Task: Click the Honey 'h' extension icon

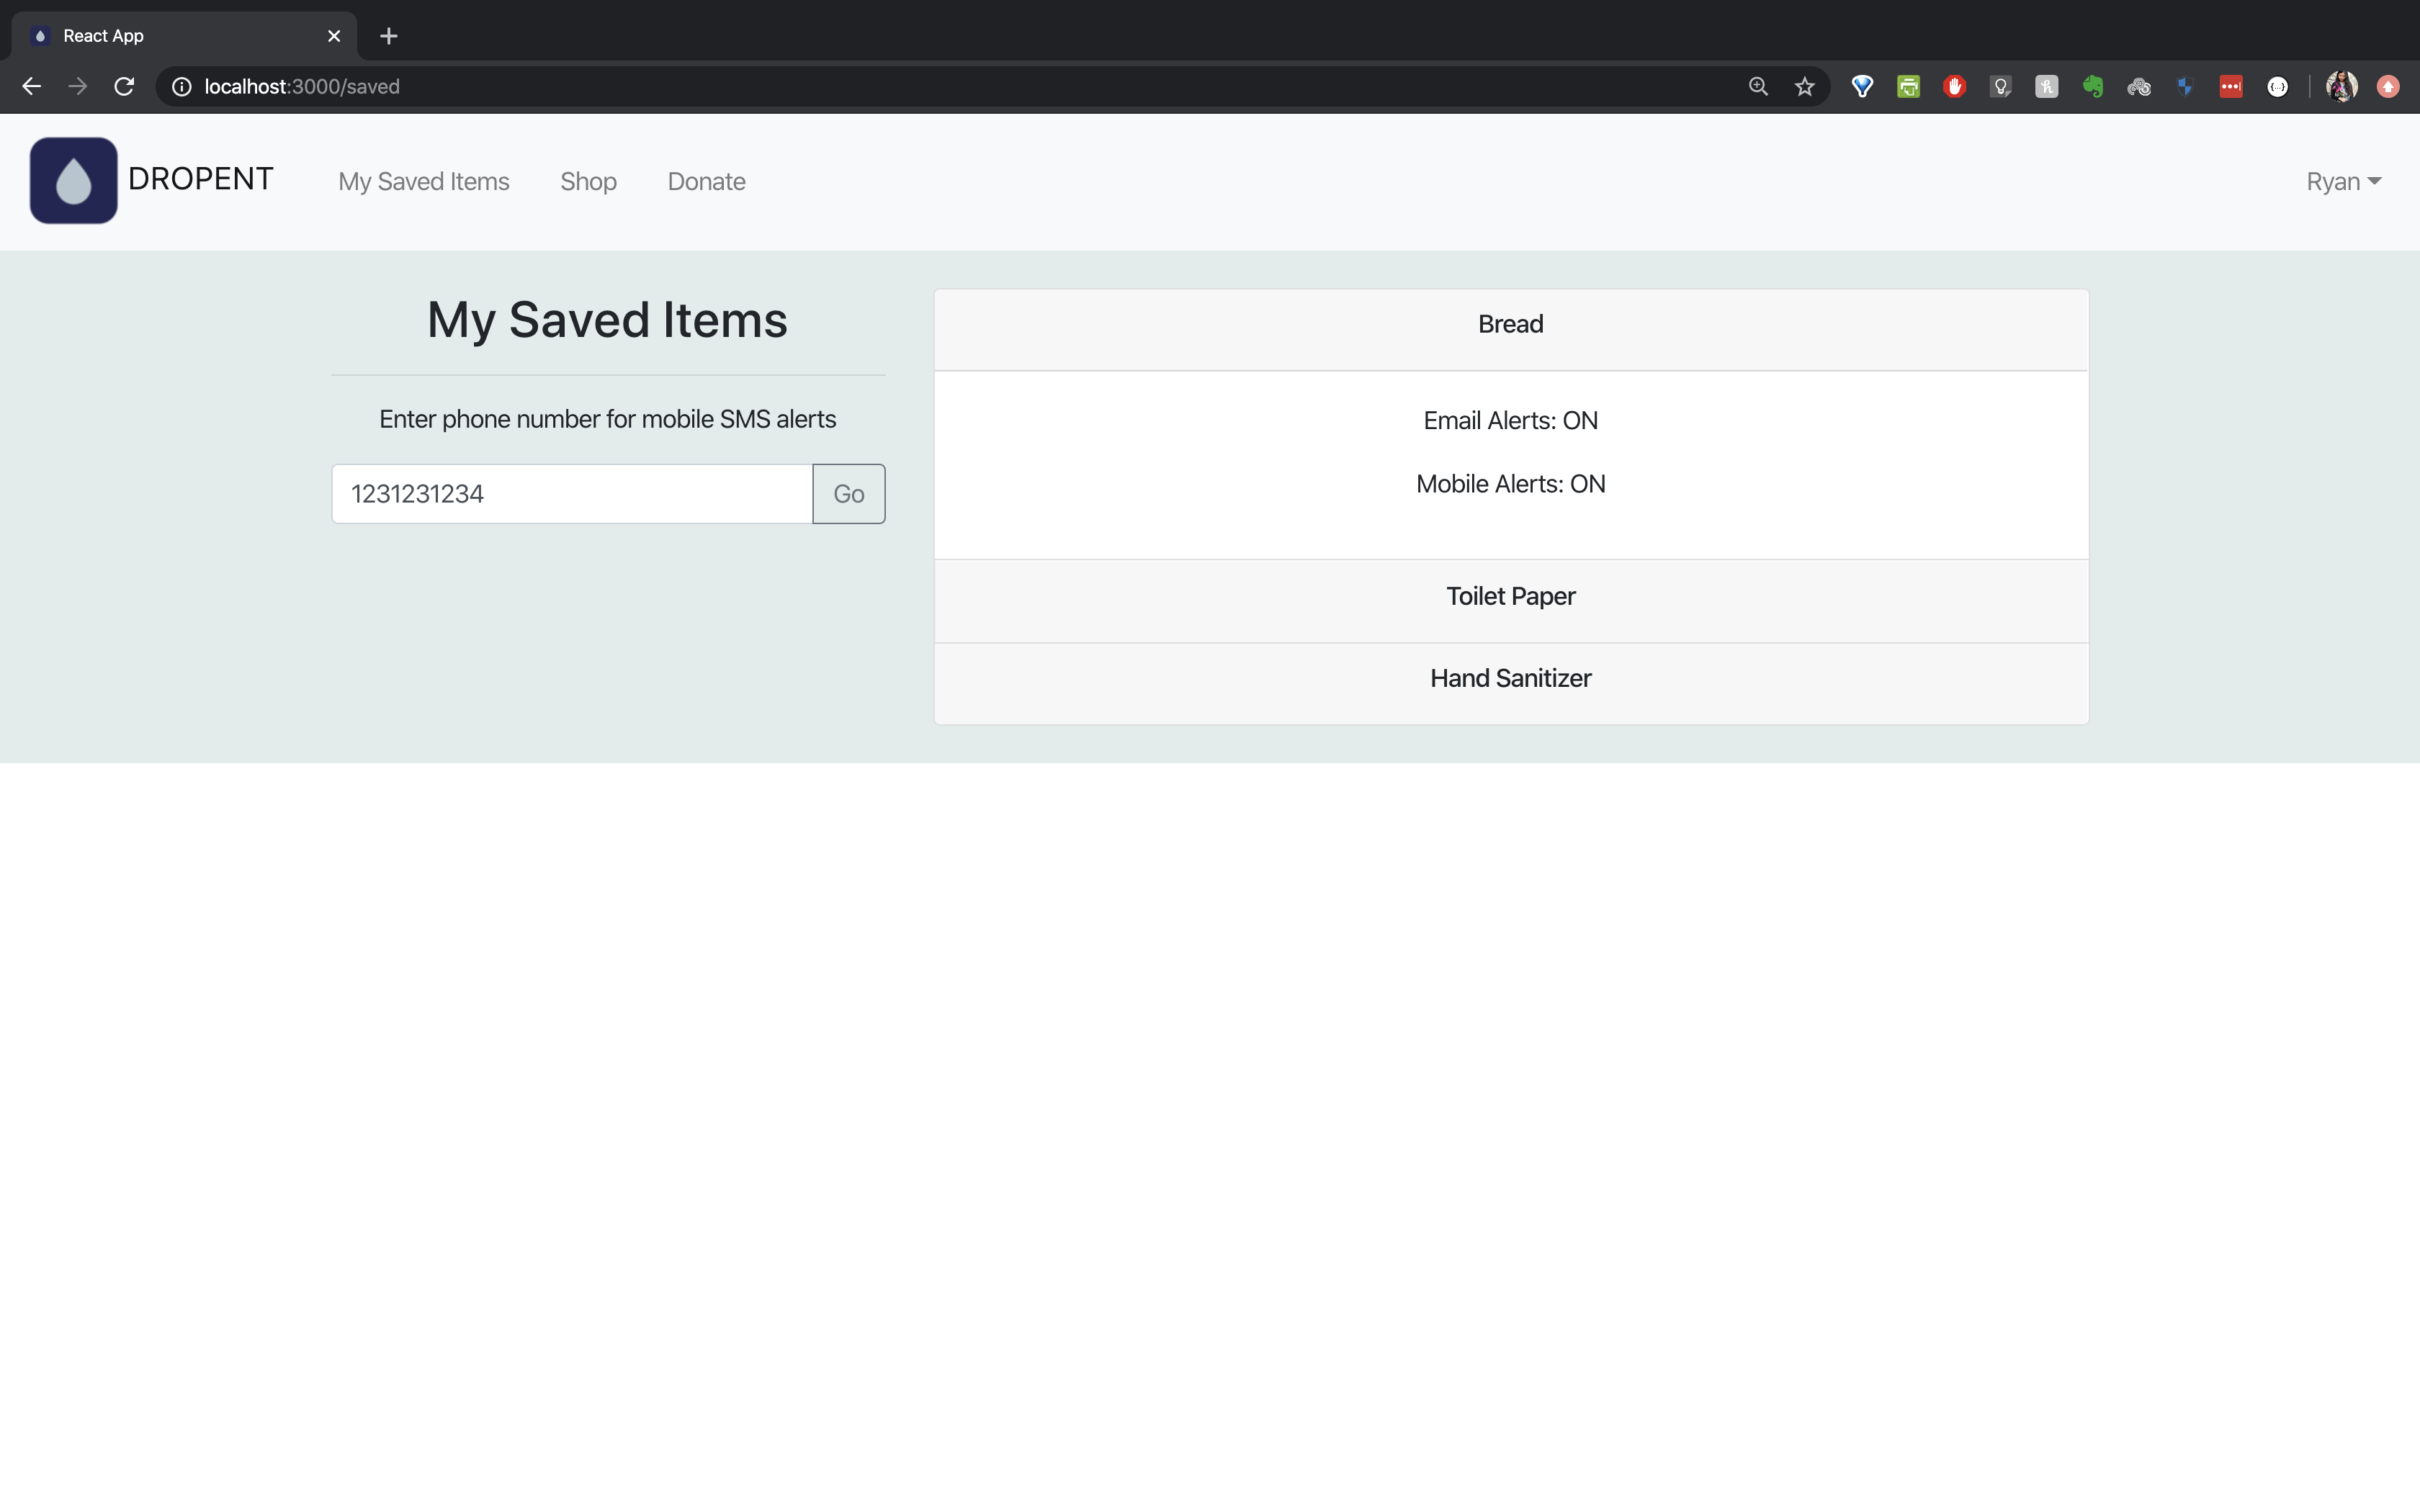Action: tap(2046, 87)
